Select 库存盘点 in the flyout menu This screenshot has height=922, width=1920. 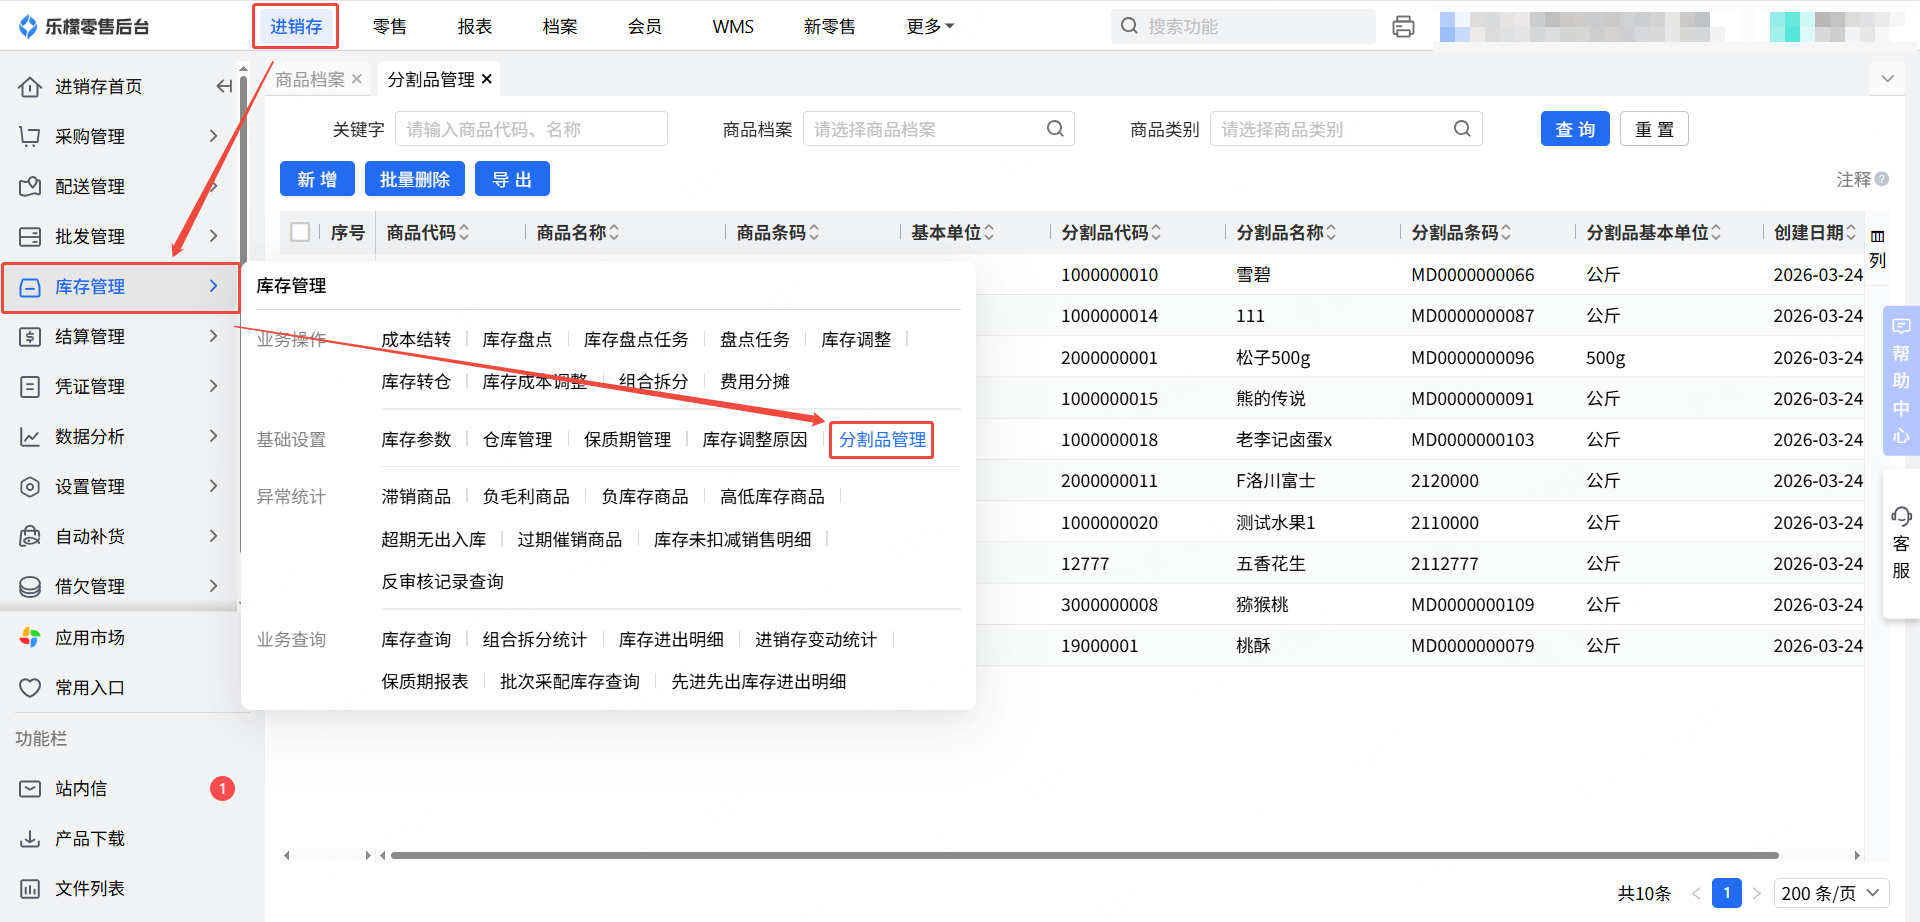[517, 340]
